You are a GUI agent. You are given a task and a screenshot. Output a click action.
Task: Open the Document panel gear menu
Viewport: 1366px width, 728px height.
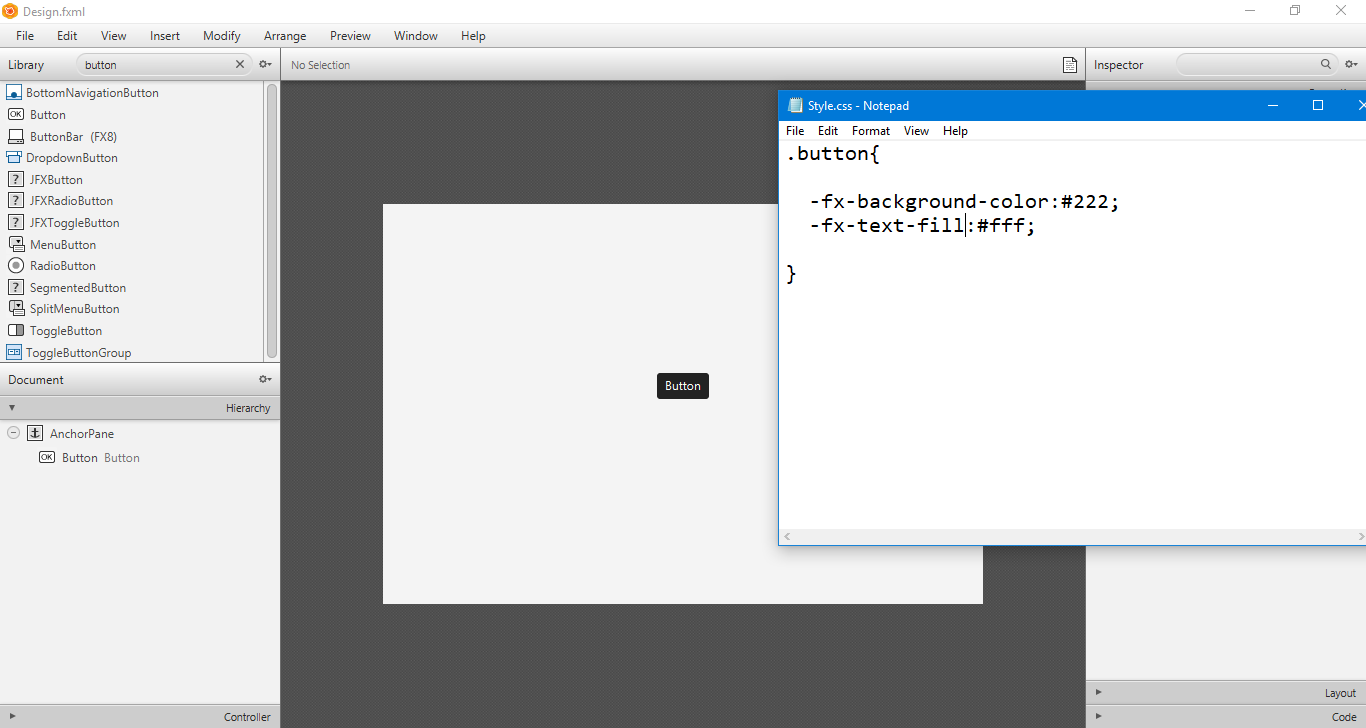264,379
